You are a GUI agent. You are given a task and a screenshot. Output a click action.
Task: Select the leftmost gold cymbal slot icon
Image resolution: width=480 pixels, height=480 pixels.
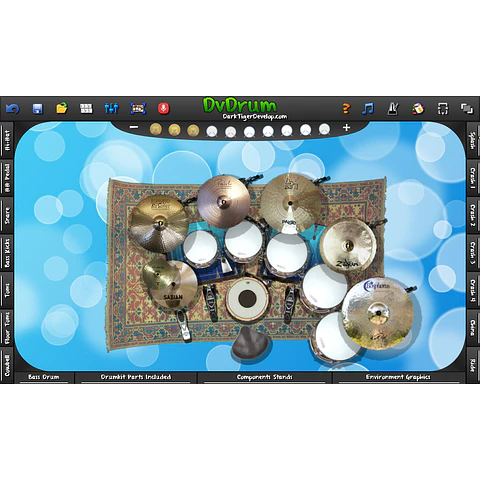(156, 129)
